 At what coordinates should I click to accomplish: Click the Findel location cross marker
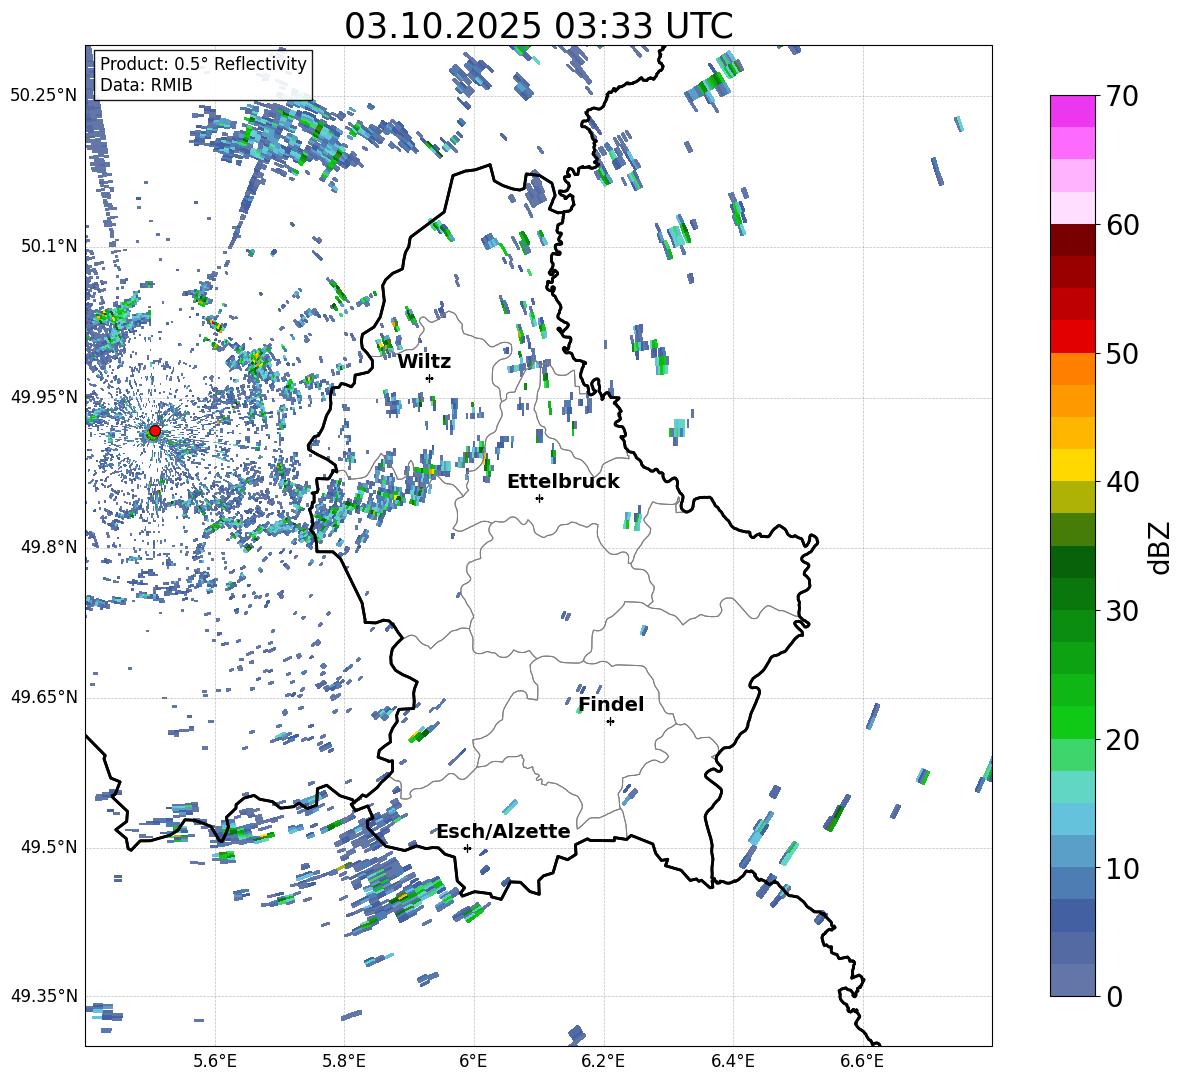pyautogui.click(x=610, y=721)
